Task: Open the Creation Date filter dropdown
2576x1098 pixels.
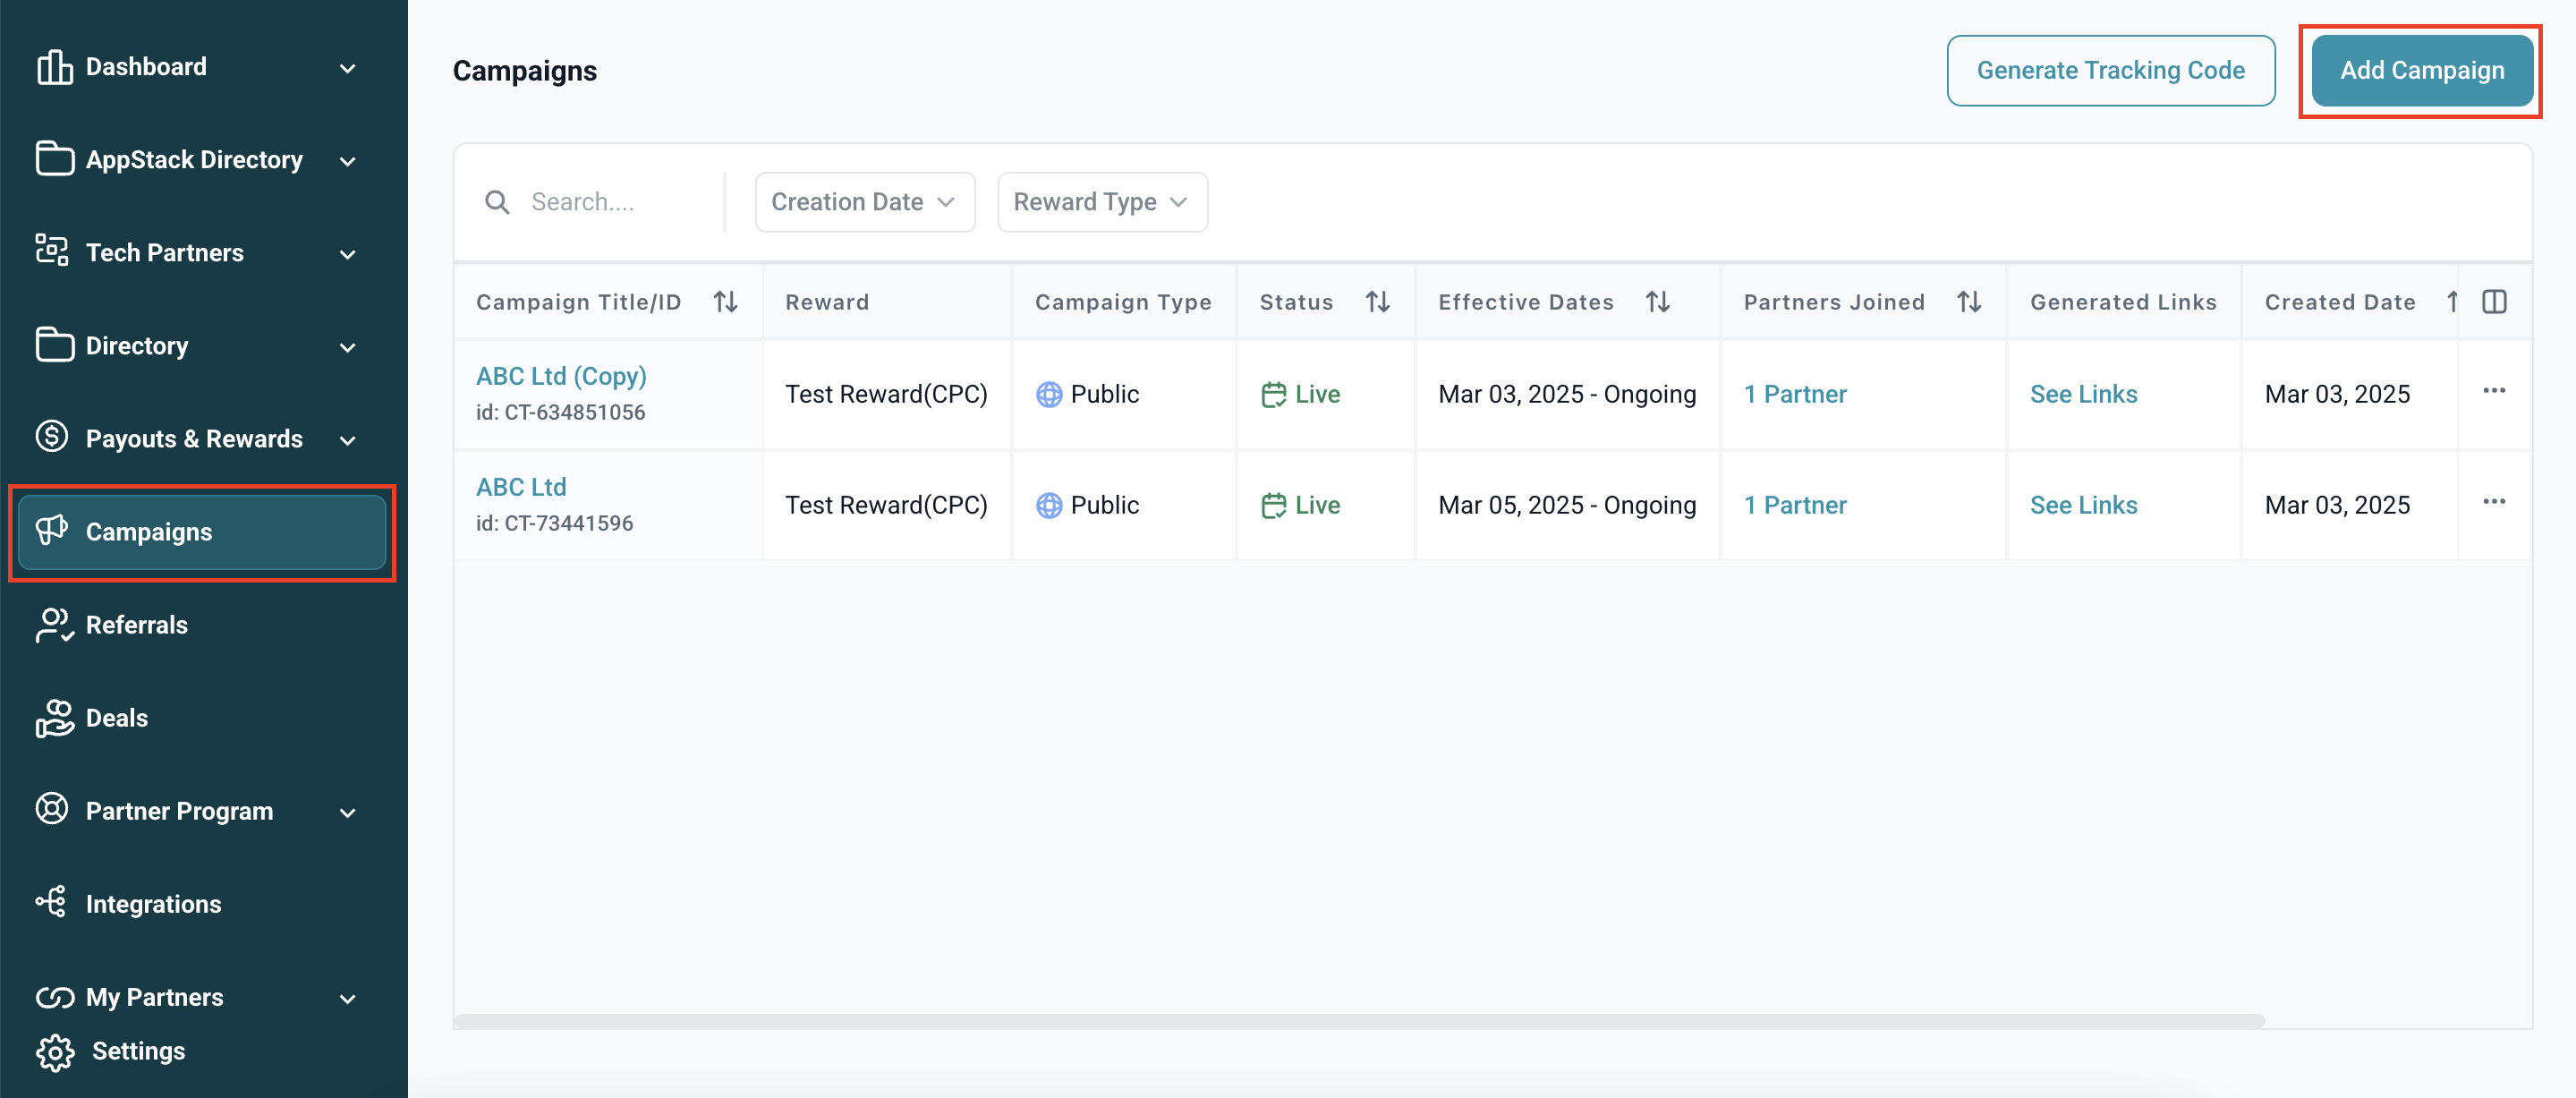Action: tap(864, 202)
